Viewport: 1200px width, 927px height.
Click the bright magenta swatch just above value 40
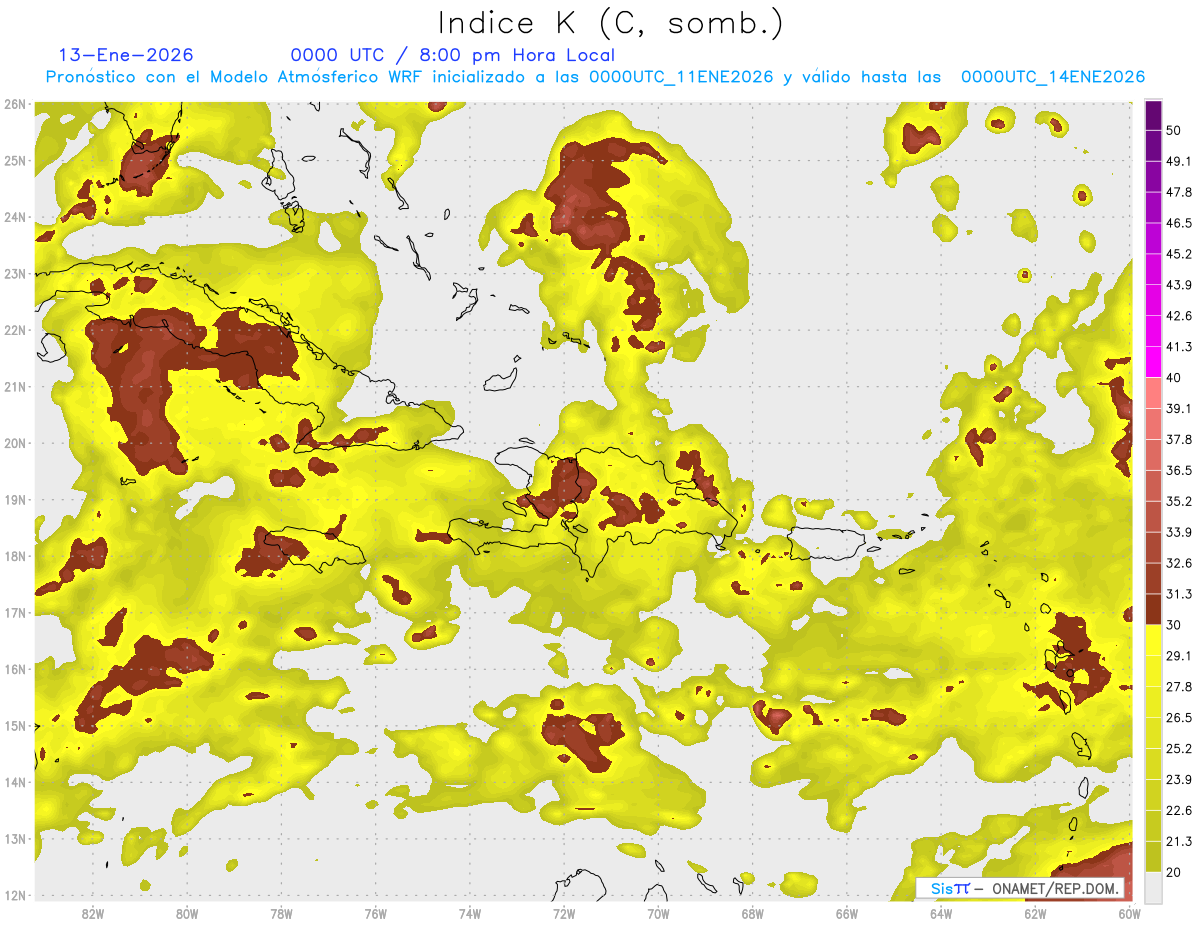(x=1153, y=362)
